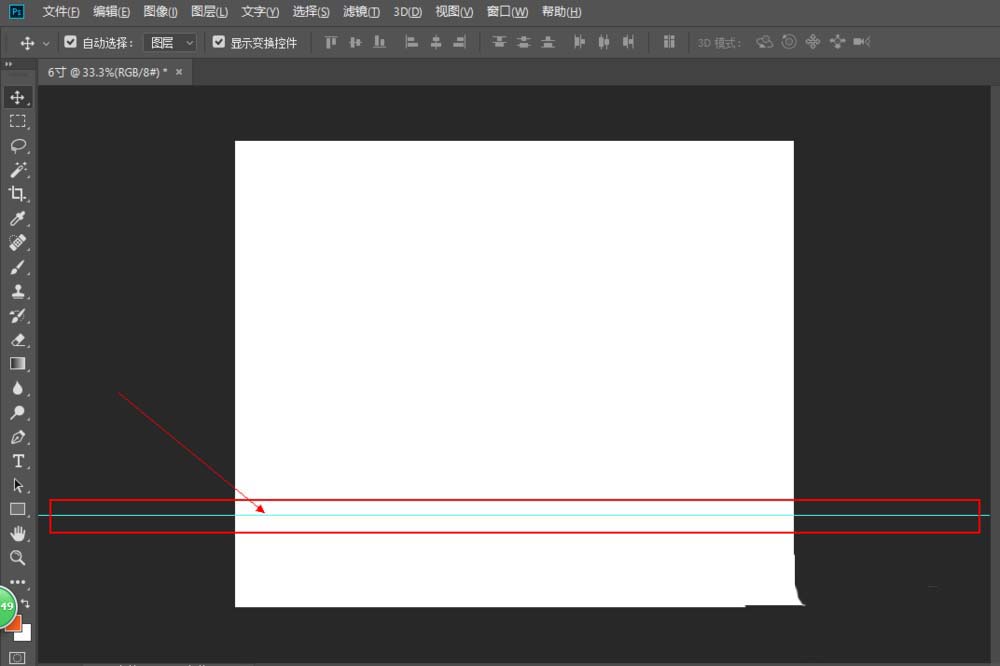The width and height of the screenshot is (1000, 666).
Task: Align left edges in options bar
Action: (411, 42)
